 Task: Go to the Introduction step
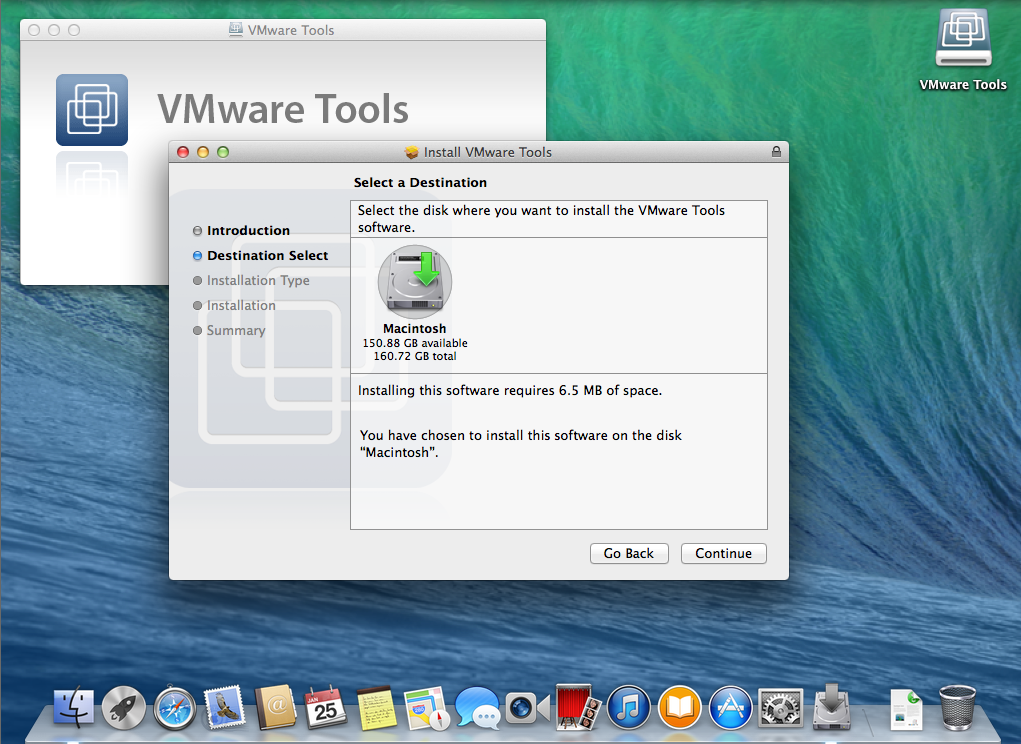tap(248, 230)
